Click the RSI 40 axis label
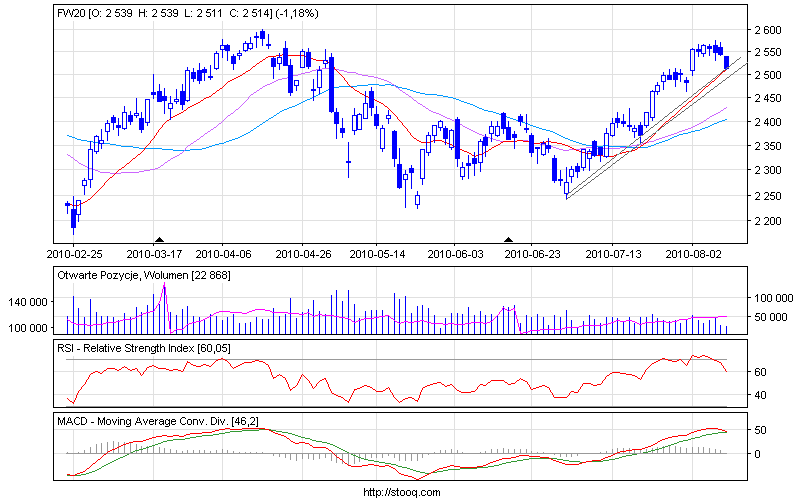This screenshot has width=800, height=500. [x=760, y=395]
